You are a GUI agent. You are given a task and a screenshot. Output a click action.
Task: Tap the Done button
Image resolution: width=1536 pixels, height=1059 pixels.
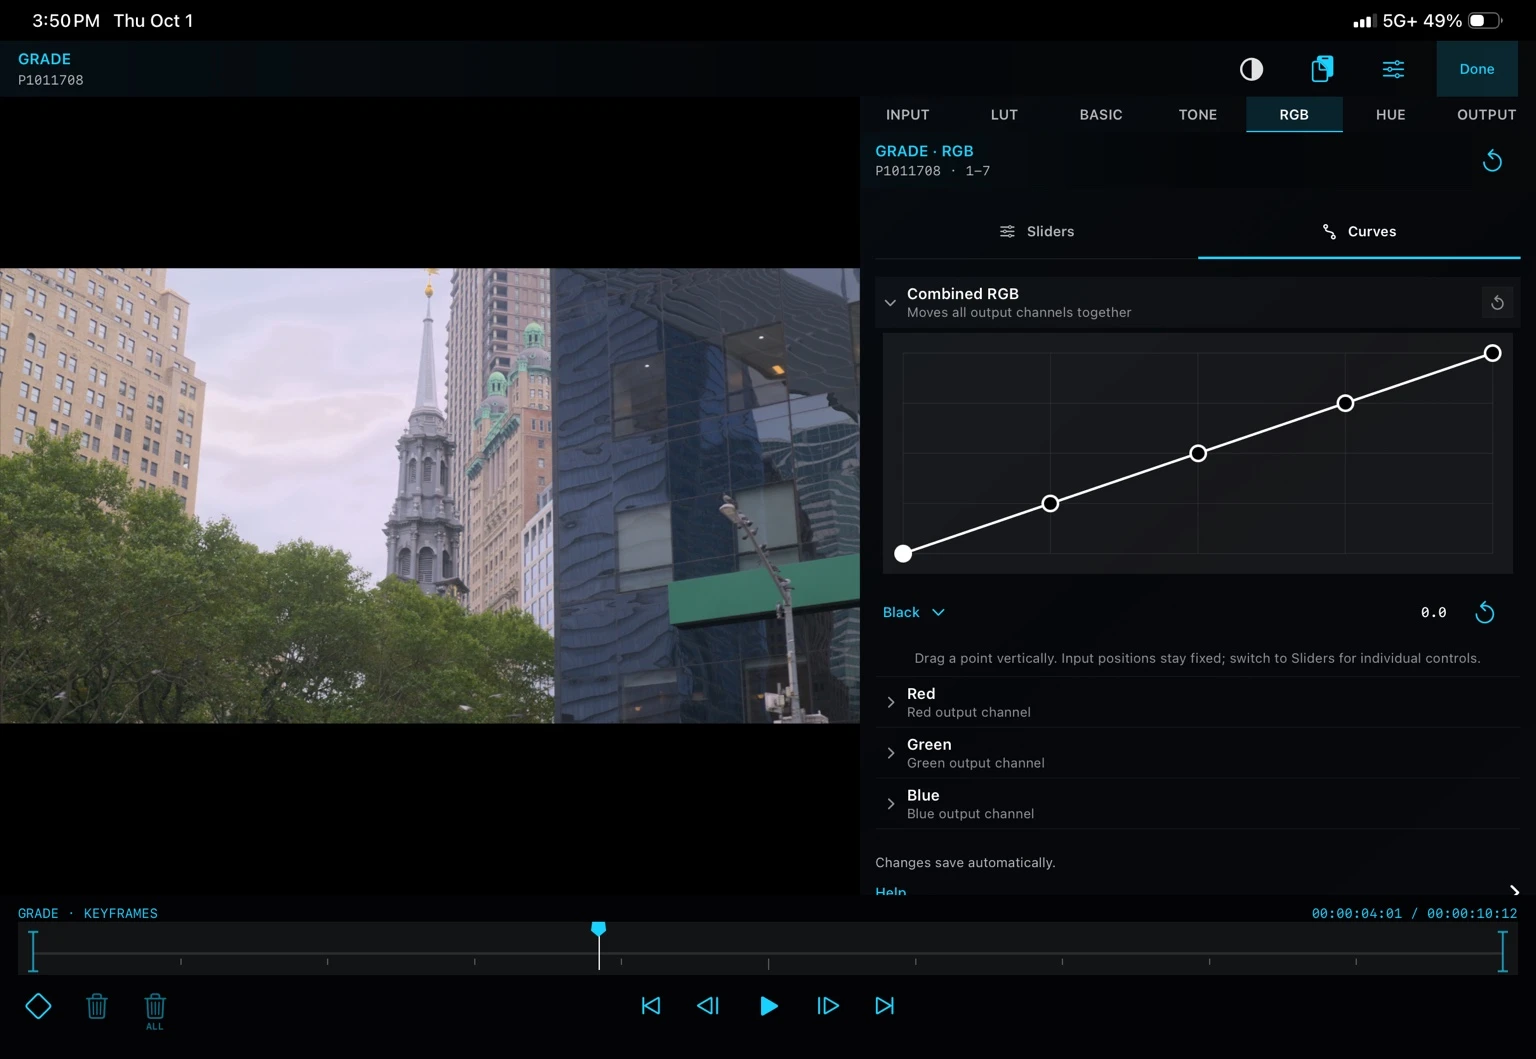[x=1476, y=69]
